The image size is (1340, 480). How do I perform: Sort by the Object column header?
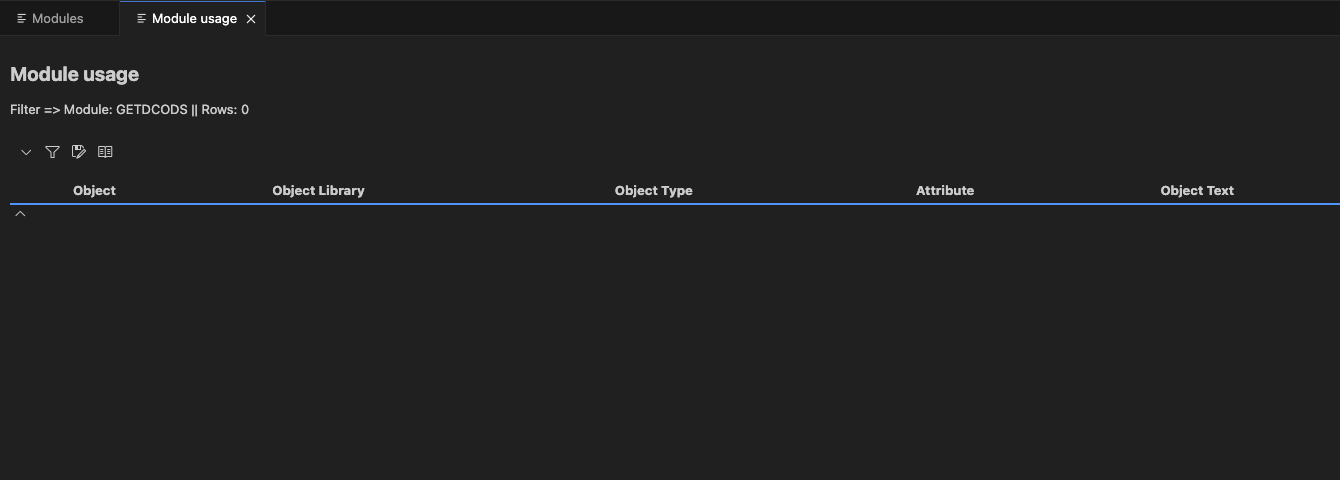coord(94,190)
